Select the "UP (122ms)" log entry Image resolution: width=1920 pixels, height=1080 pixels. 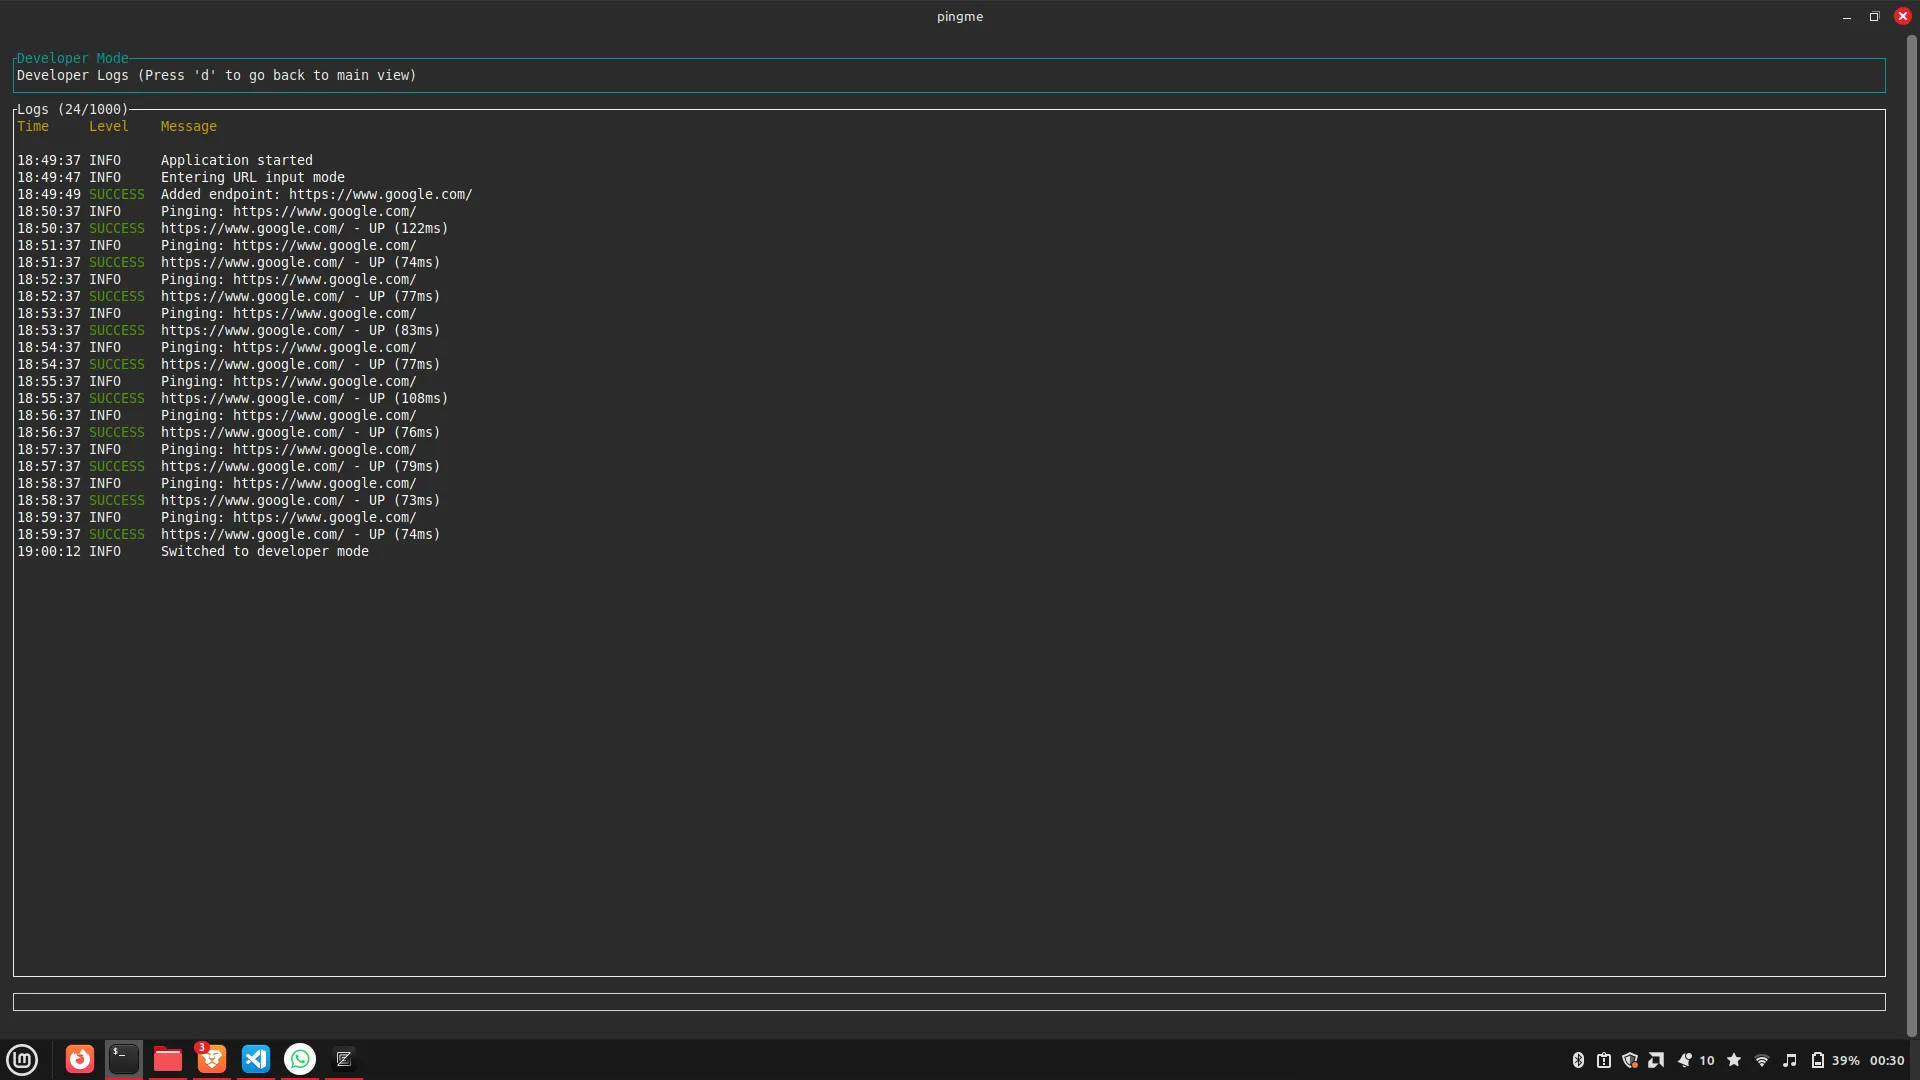[233, 228]
